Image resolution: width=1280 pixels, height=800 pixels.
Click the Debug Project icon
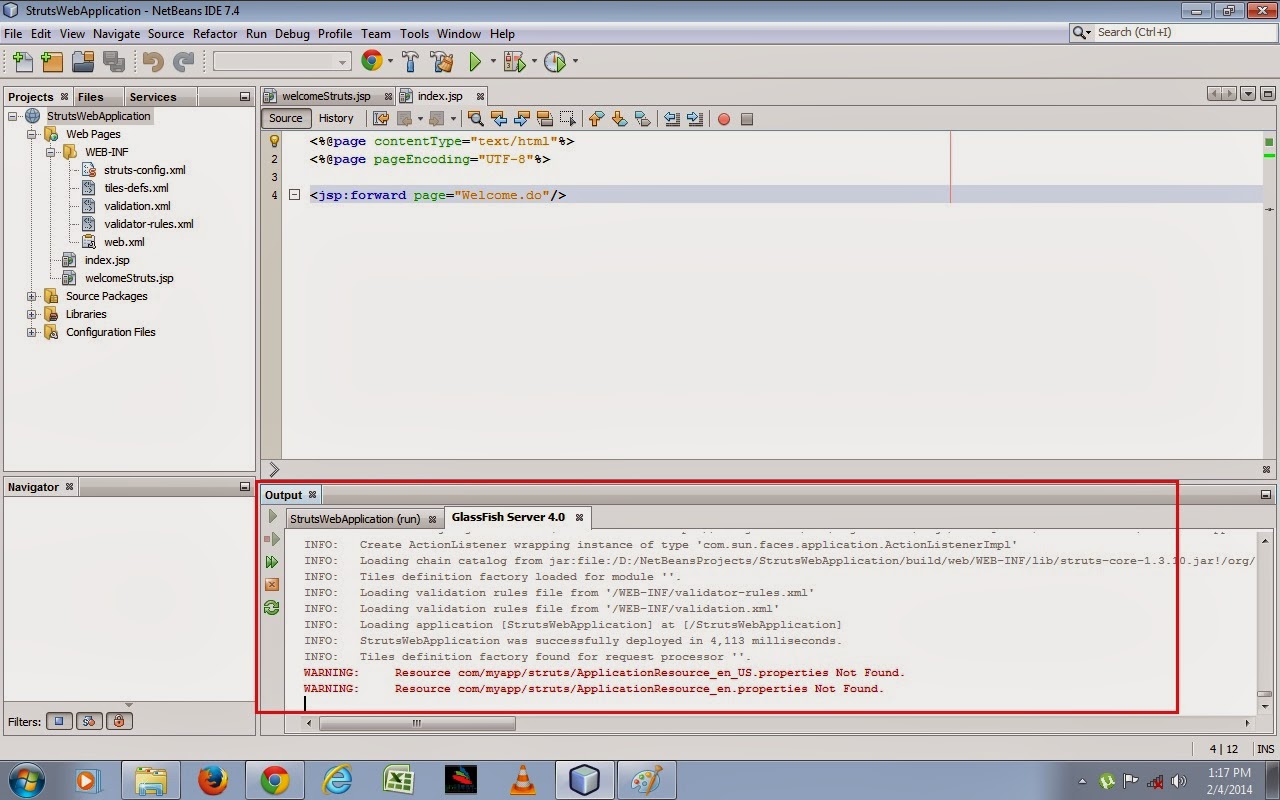515,62
